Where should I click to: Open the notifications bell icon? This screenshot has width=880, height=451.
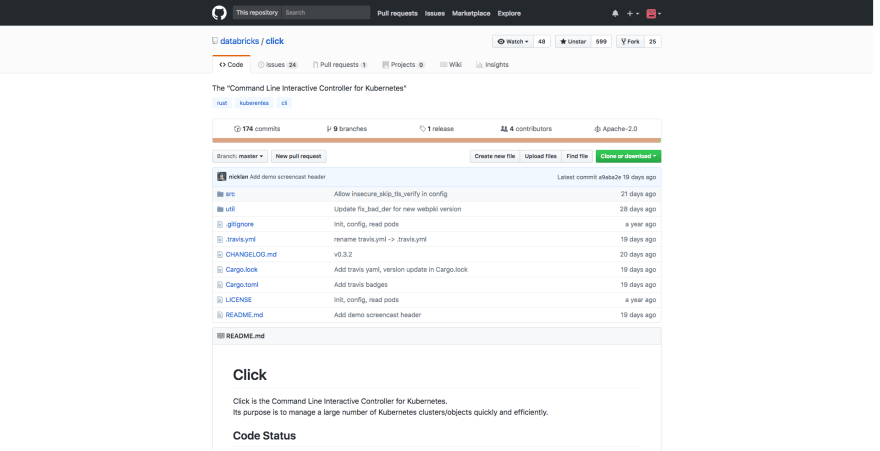[x=615, y=13]
